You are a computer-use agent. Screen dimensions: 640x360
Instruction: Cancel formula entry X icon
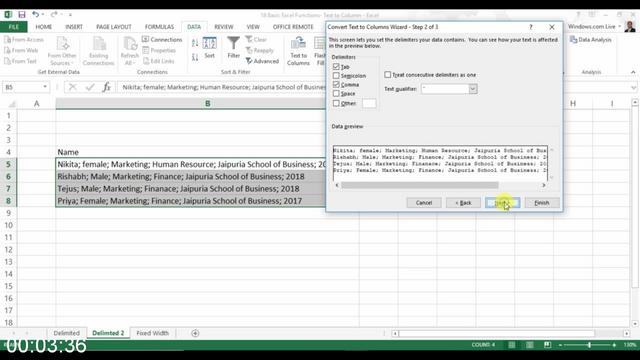click(x=73, y=87)
